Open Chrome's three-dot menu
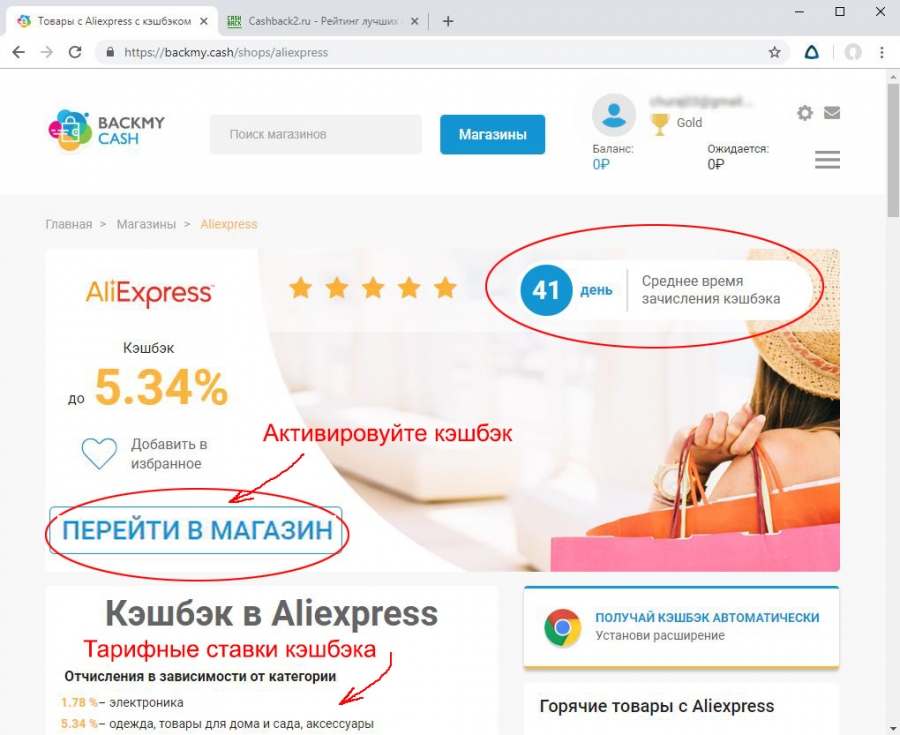Viewport: 900px width, 735px height. point(882,53)
